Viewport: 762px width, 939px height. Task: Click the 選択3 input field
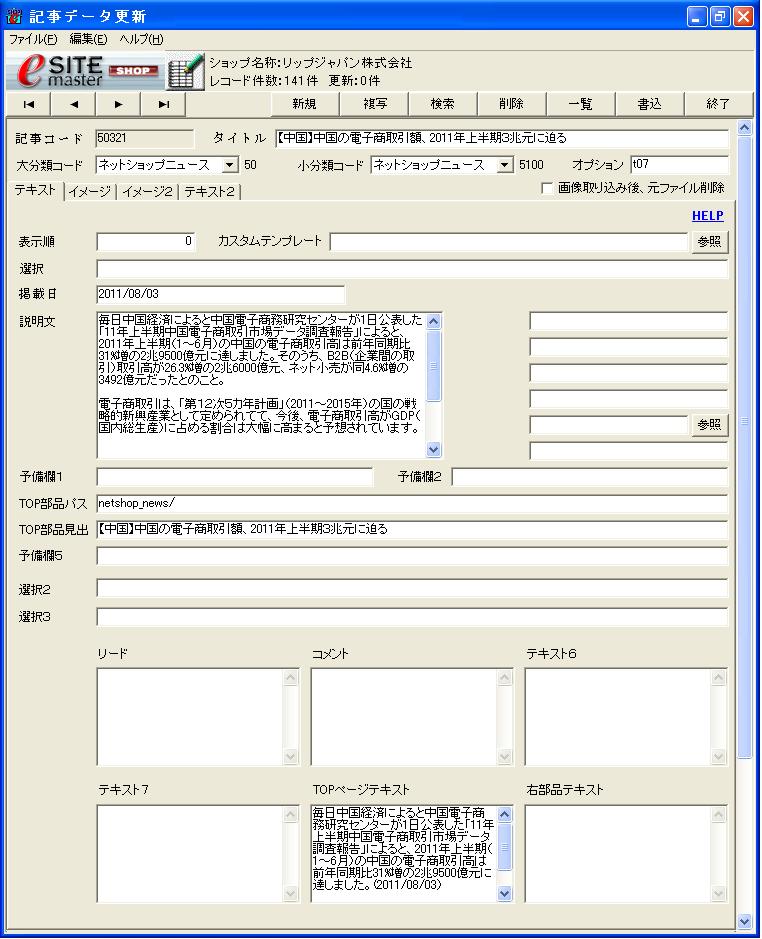[x=412, y=617]
